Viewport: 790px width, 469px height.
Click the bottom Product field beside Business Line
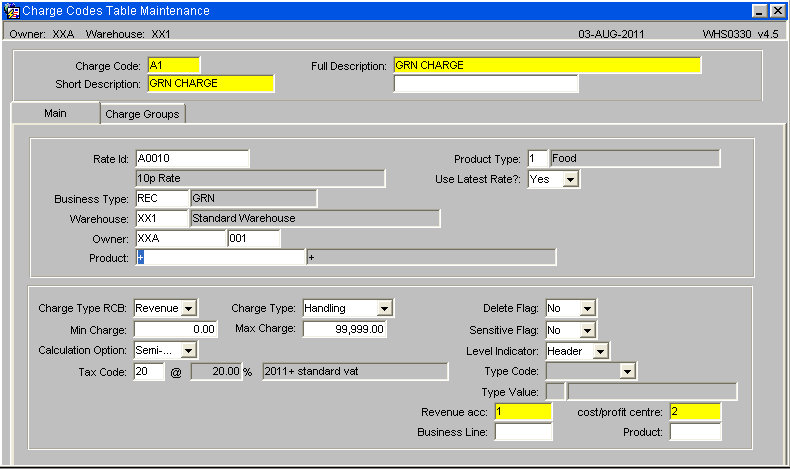[x=695, y=432]
